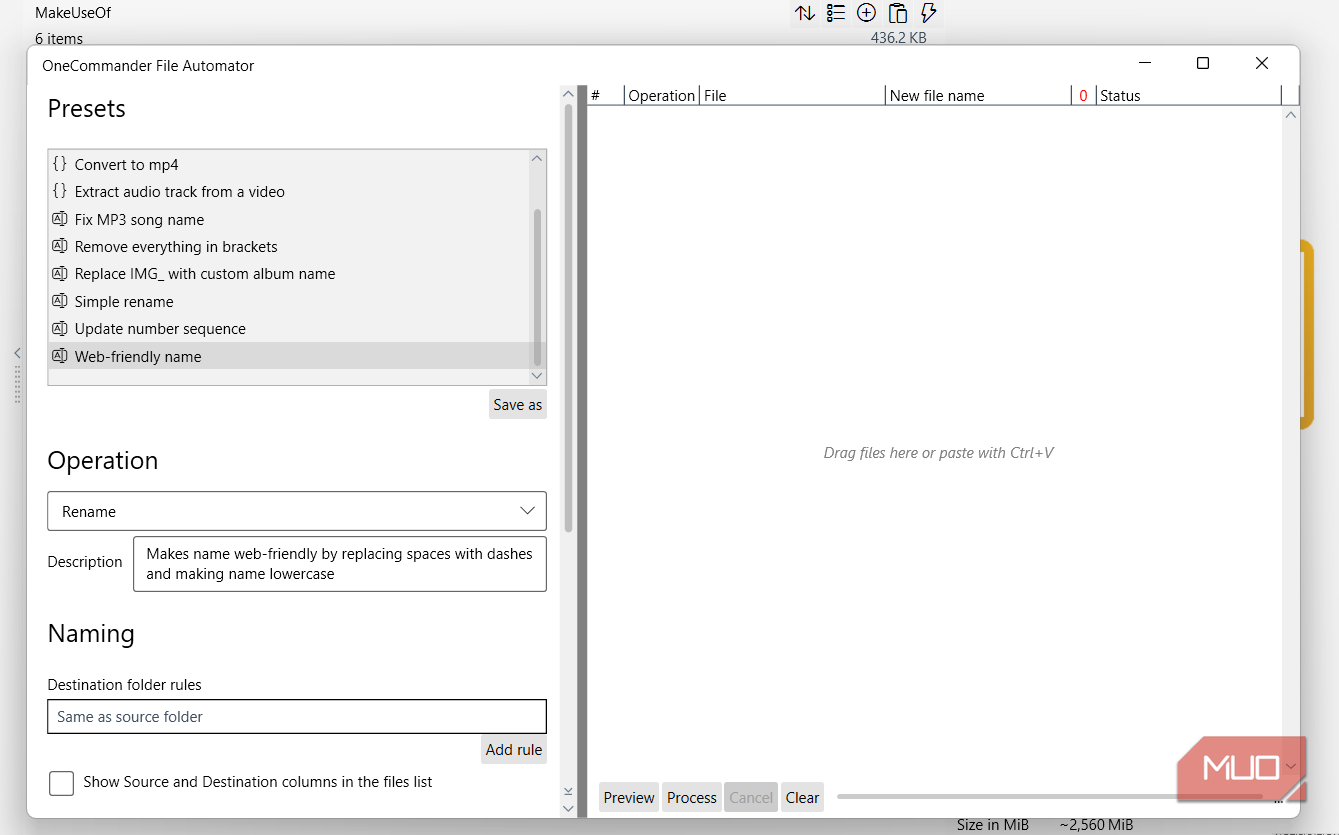Click the clipboard paste icon in toolbar
This screenshot has height=835, width=1339.
[898, 13]
